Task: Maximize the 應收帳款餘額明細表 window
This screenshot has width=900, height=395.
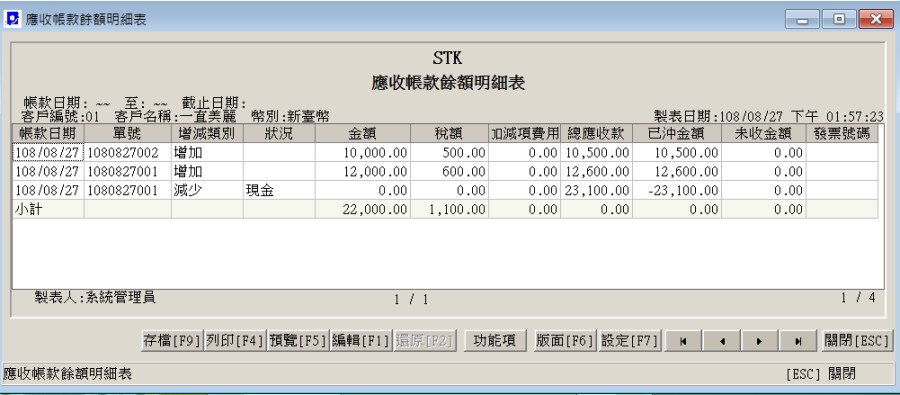Action: point(839,19)
